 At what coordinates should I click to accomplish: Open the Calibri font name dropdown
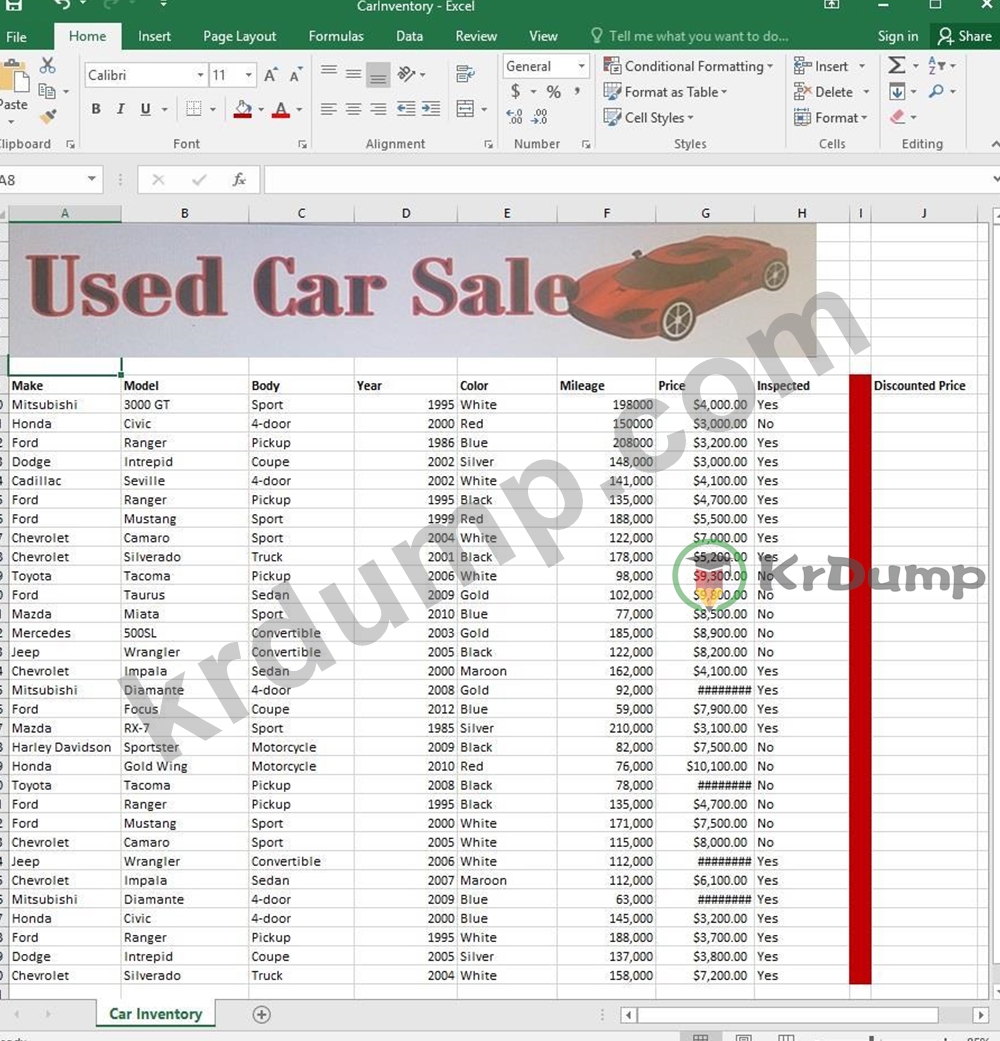coord(200,75)
